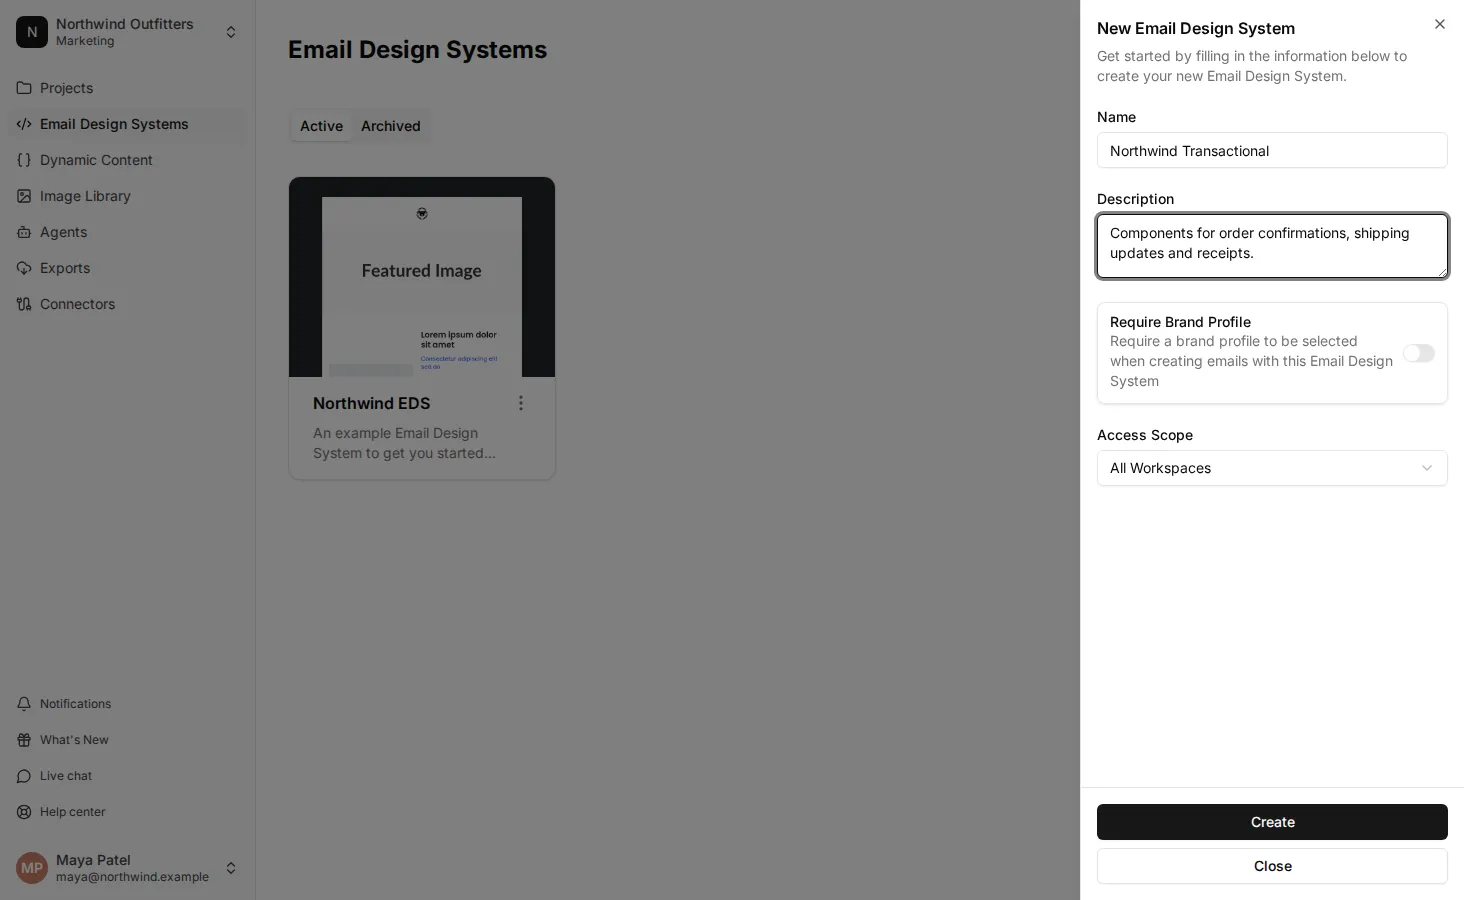This screenshot has width=1464, height=900.
Task: Click the Notifications bell icon
Action: coord(24,704)
